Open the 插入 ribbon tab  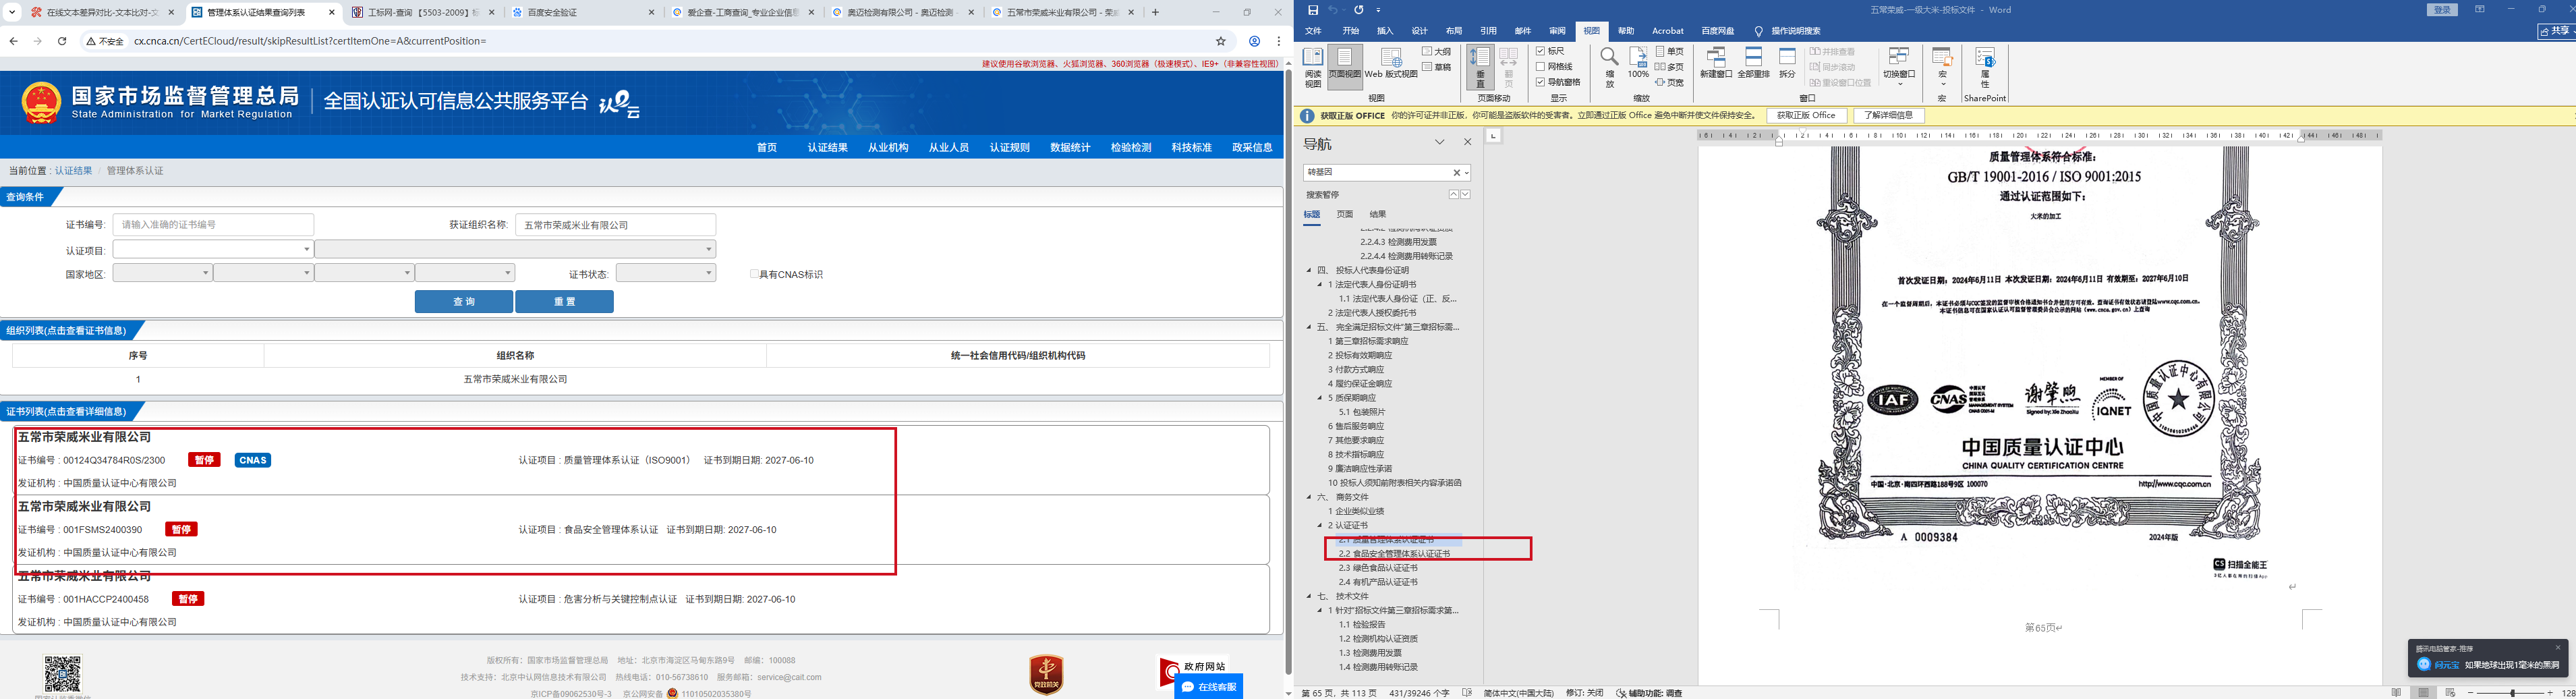[x=1385, y=31]
